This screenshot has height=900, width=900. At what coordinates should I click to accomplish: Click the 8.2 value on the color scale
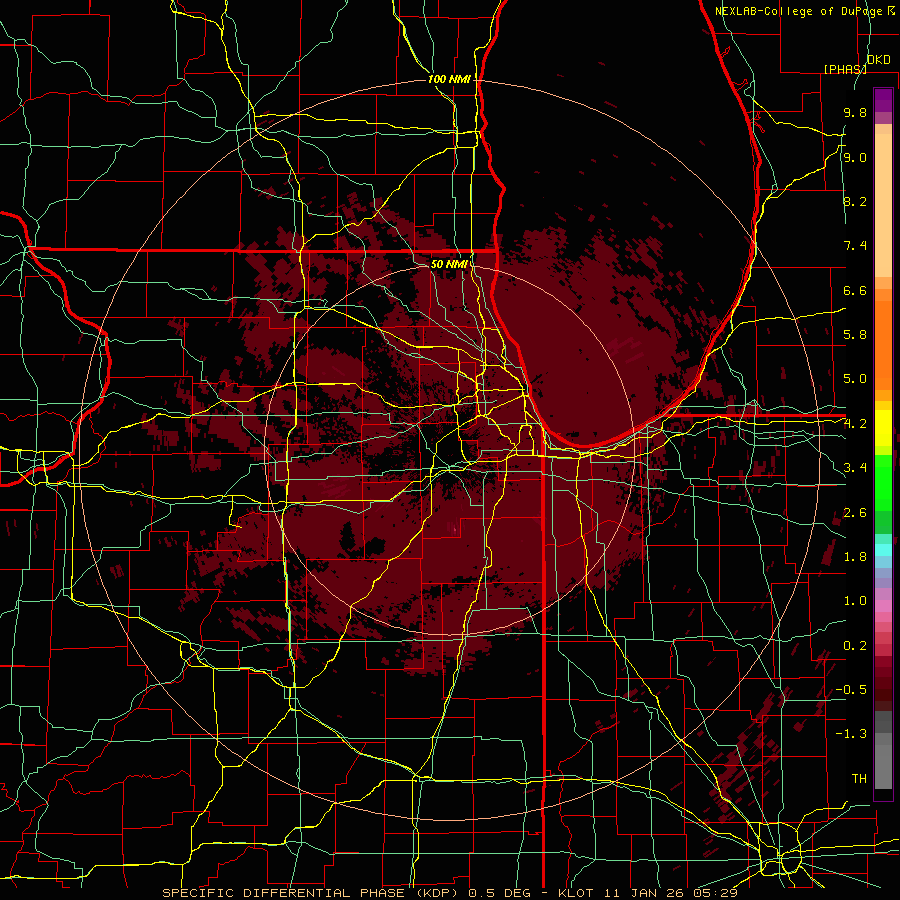855,201
